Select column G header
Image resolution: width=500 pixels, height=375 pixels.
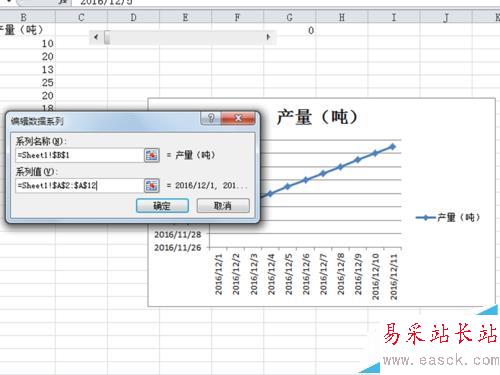pos(289,17)
